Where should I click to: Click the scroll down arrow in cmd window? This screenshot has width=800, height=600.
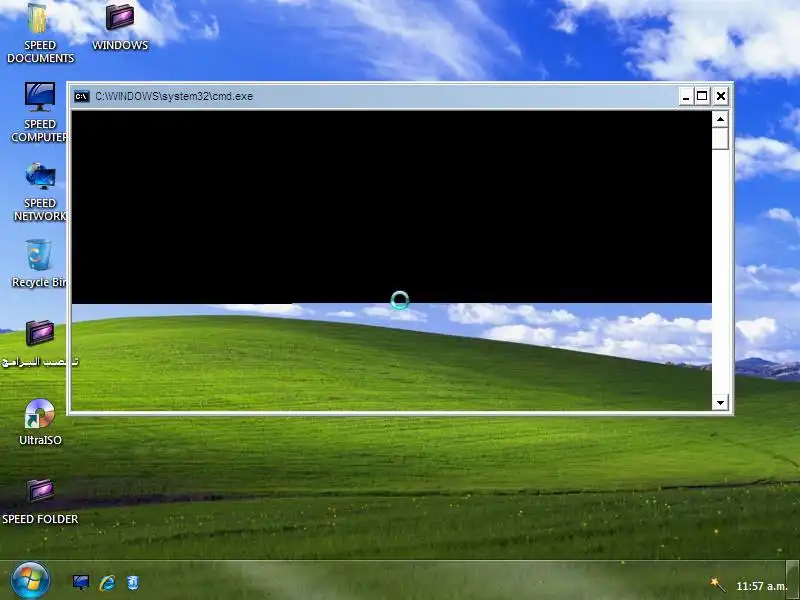[x=720, y=403]
